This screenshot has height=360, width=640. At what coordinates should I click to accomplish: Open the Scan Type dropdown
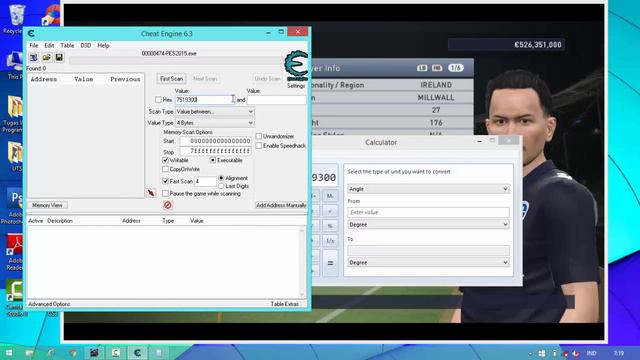(214, 111)
